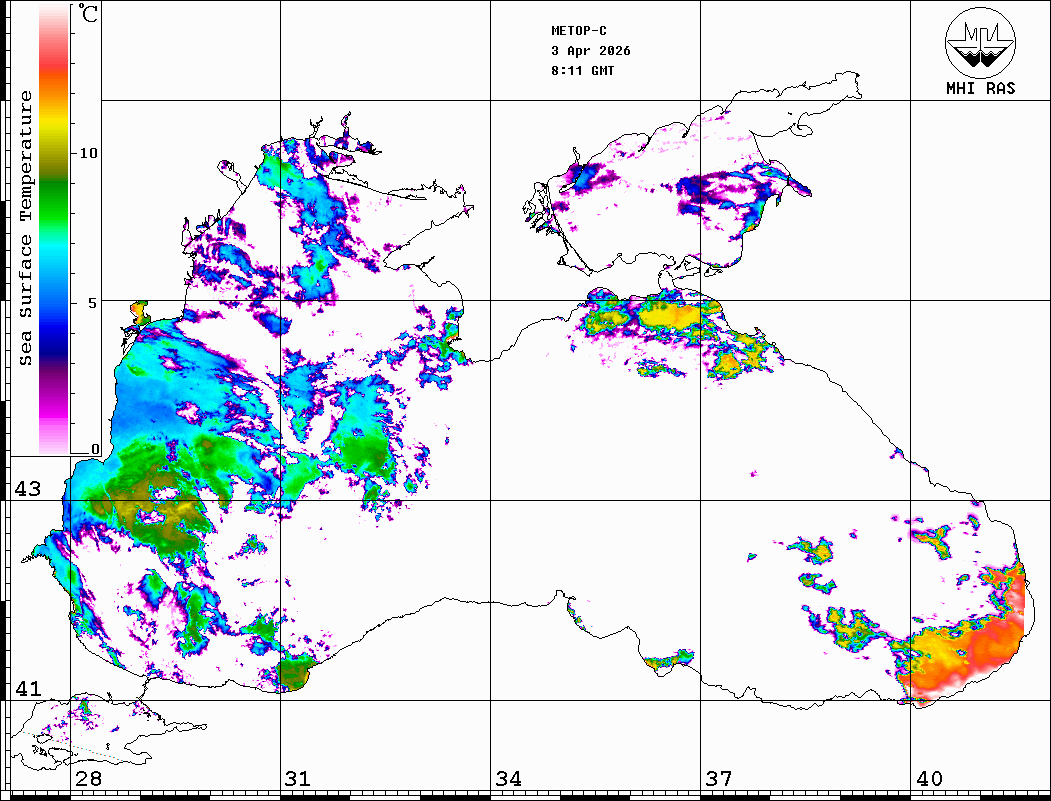Click latitude label 43
1051x801 pixels.
tap(26, 489)
